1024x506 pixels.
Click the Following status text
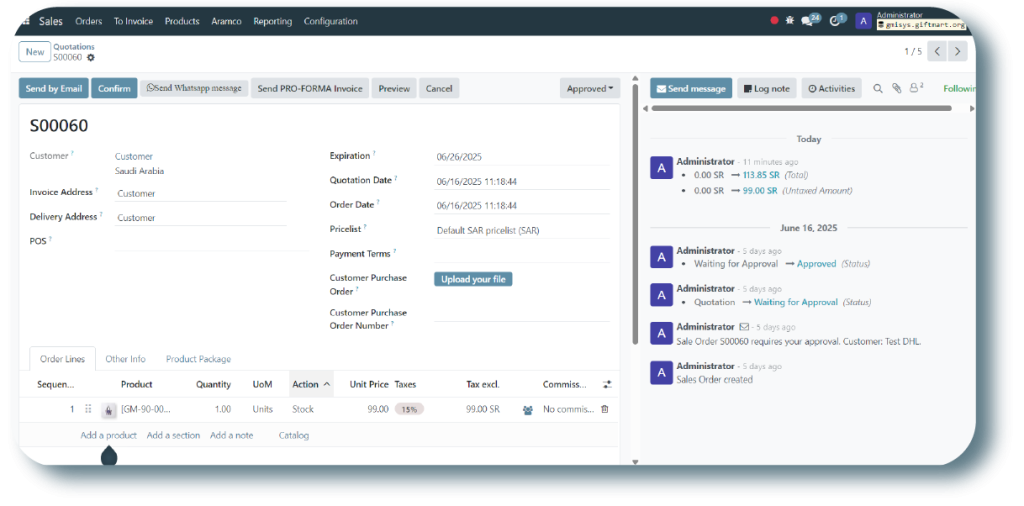click(x=957, y=88)
